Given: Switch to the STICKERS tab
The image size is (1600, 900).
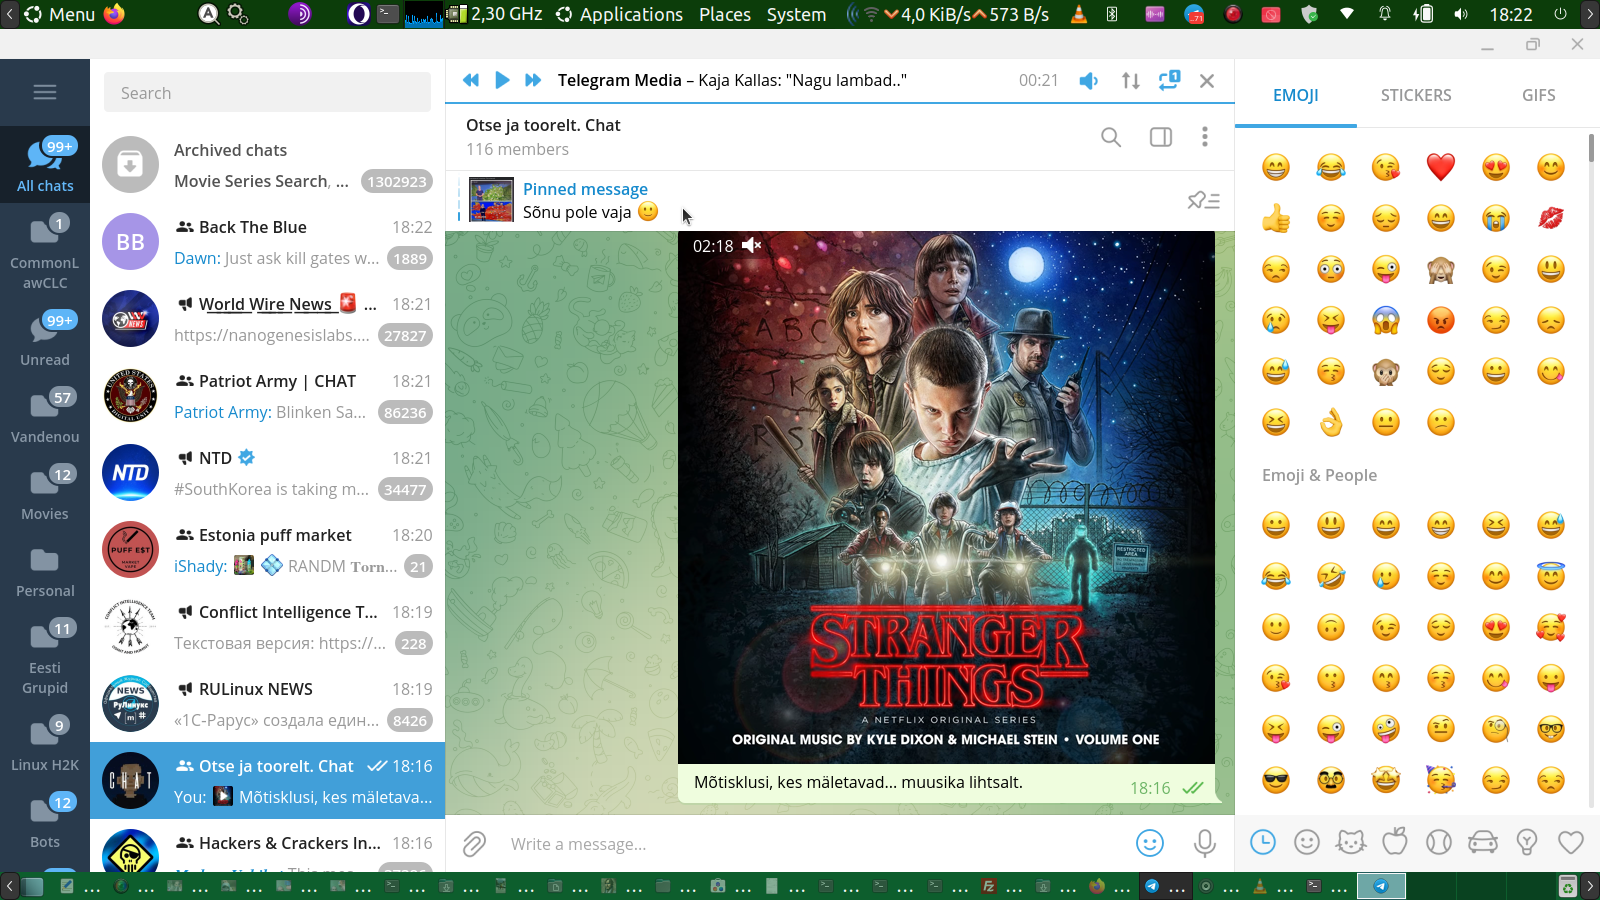Looking at the screenshot, I should 1416,95.
